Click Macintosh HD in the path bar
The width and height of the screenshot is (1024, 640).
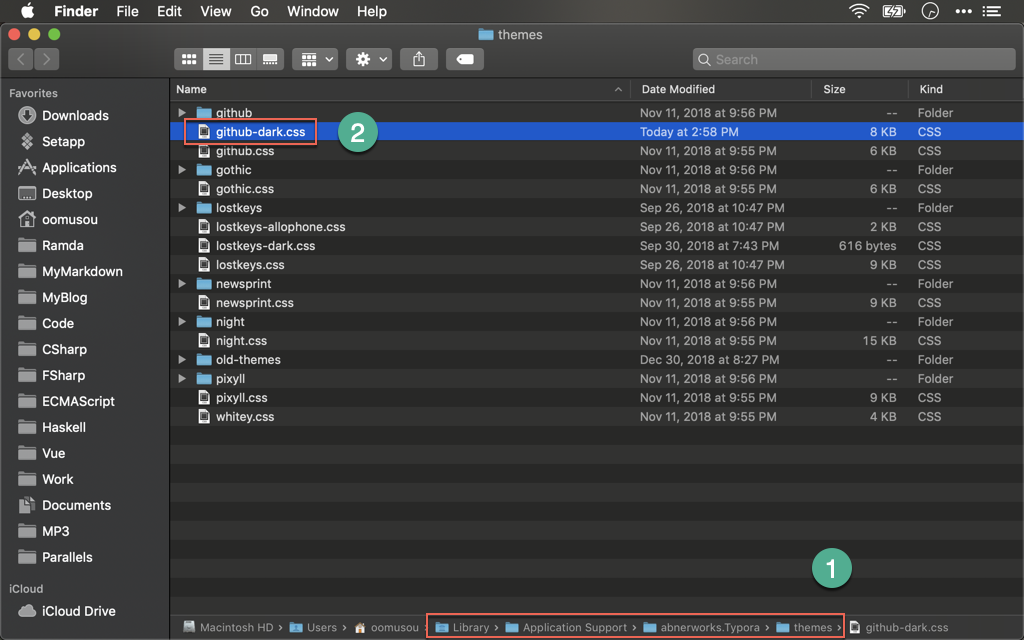pyautogui.click(x=229, y=628)
